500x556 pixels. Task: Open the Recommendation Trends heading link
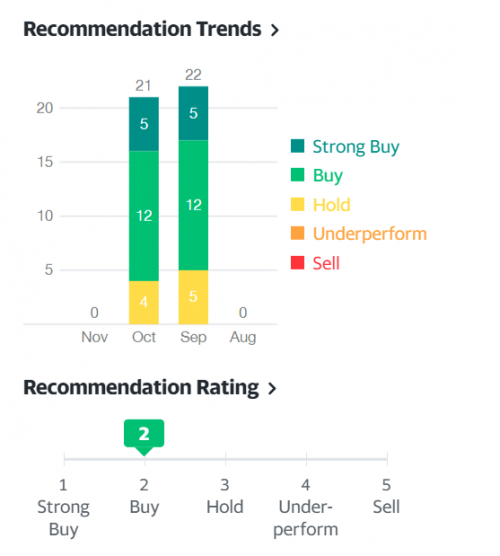[x=142, y=29]
